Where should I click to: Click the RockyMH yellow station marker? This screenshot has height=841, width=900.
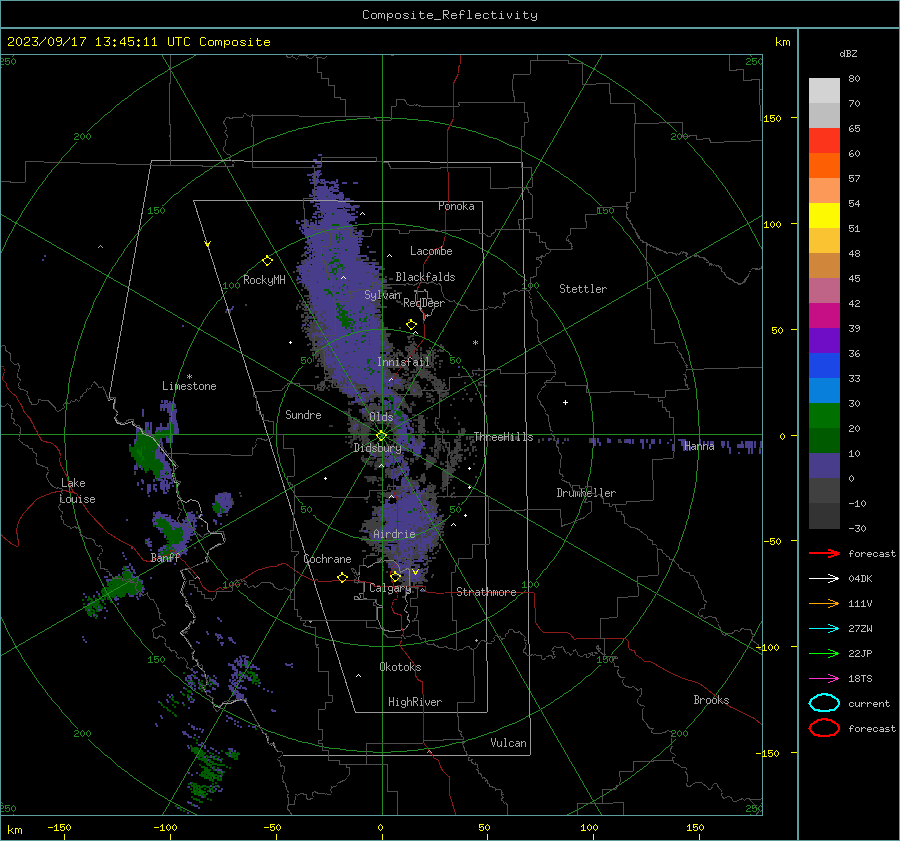(267, 261)
